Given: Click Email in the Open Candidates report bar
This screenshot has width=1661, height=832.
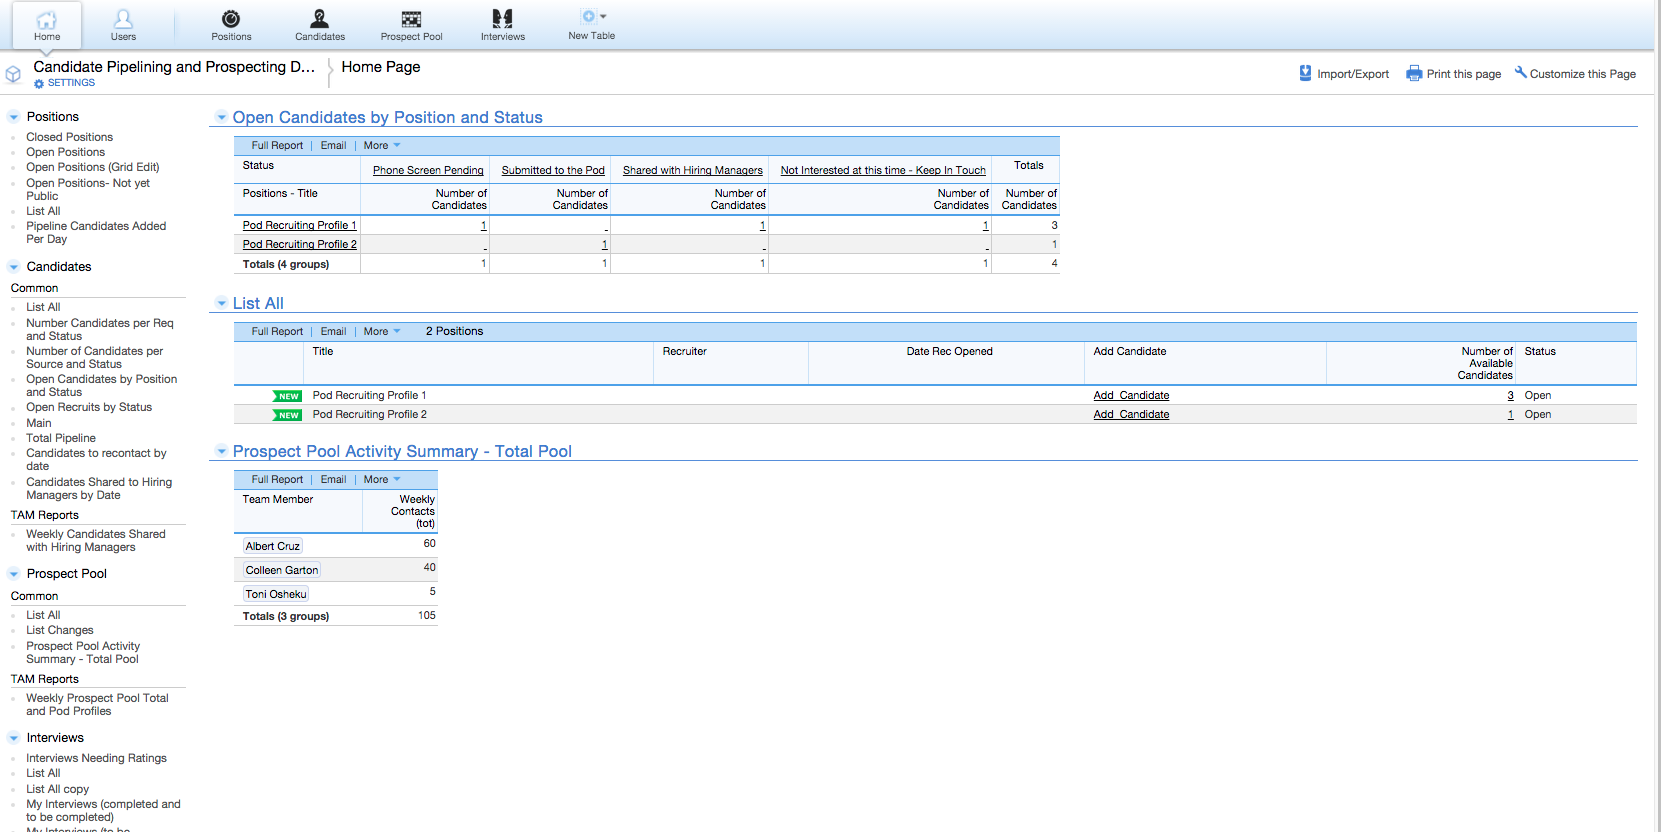Looking at the screenshot, I should click(x=333, y=146).
